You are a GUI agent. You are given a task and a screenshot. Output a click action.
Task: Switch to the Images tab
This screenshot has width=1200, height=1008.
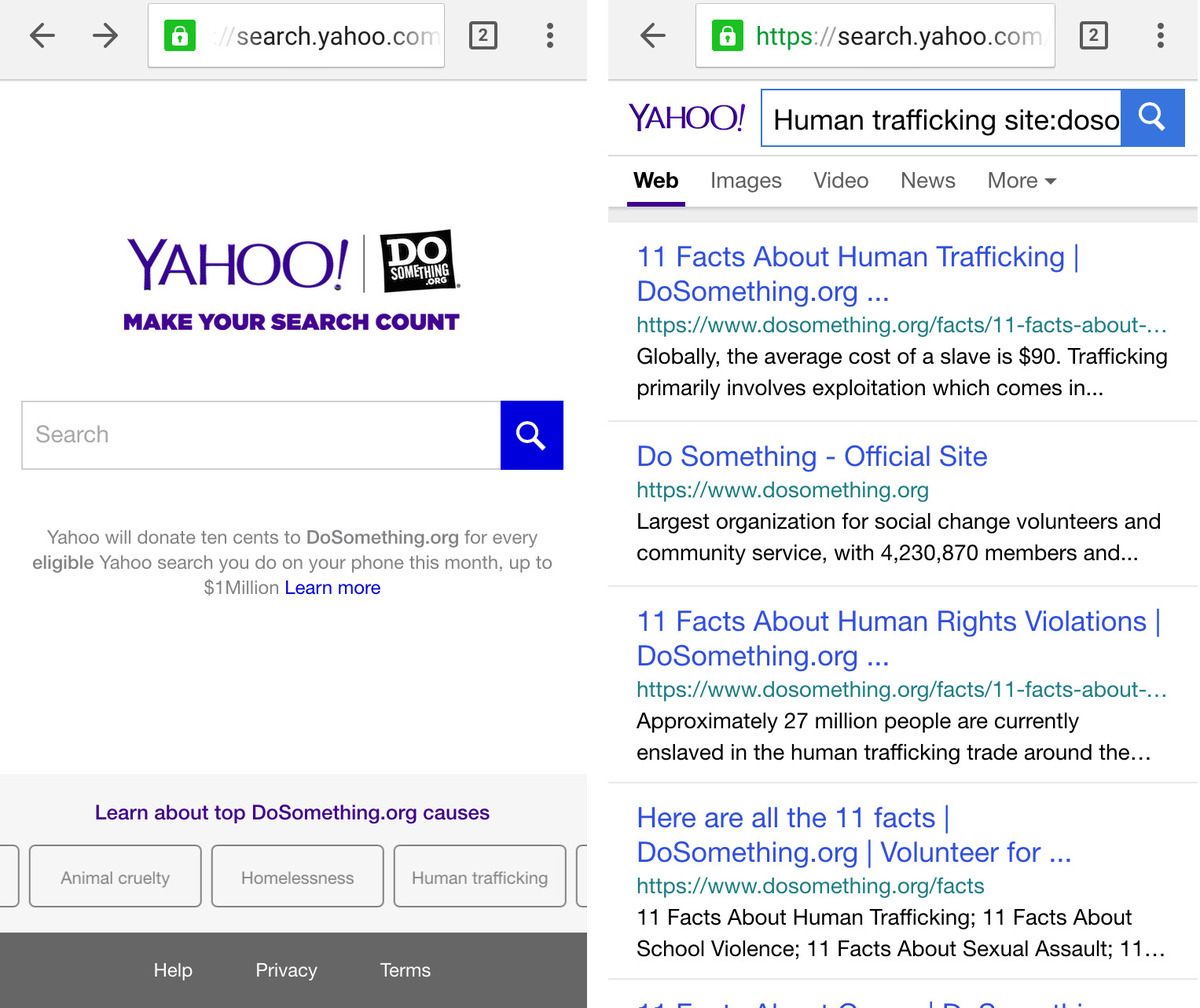click(745, 181)
